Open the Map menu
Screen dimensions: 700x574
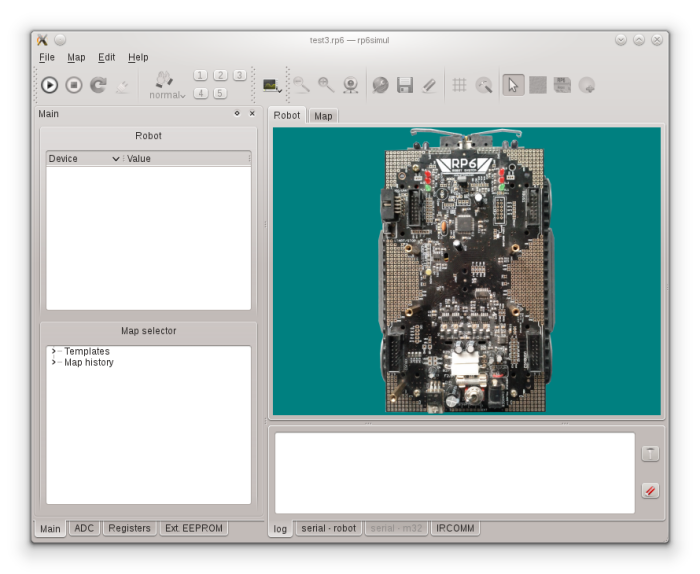(x=76, y=57)
